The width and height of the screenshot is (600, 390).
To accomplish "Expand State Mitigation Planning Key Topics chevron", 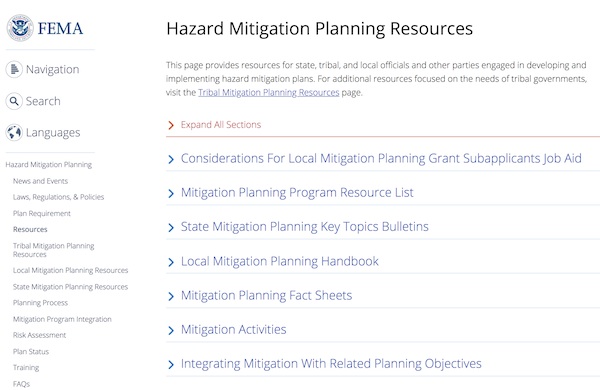I will [171, 227].
